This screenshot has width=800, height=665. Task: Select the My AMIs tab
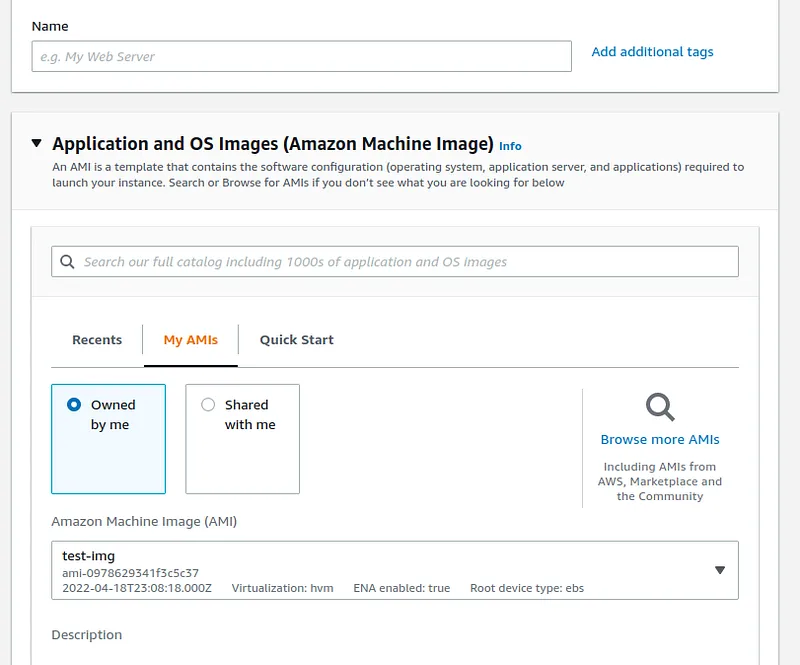point(191,340)
